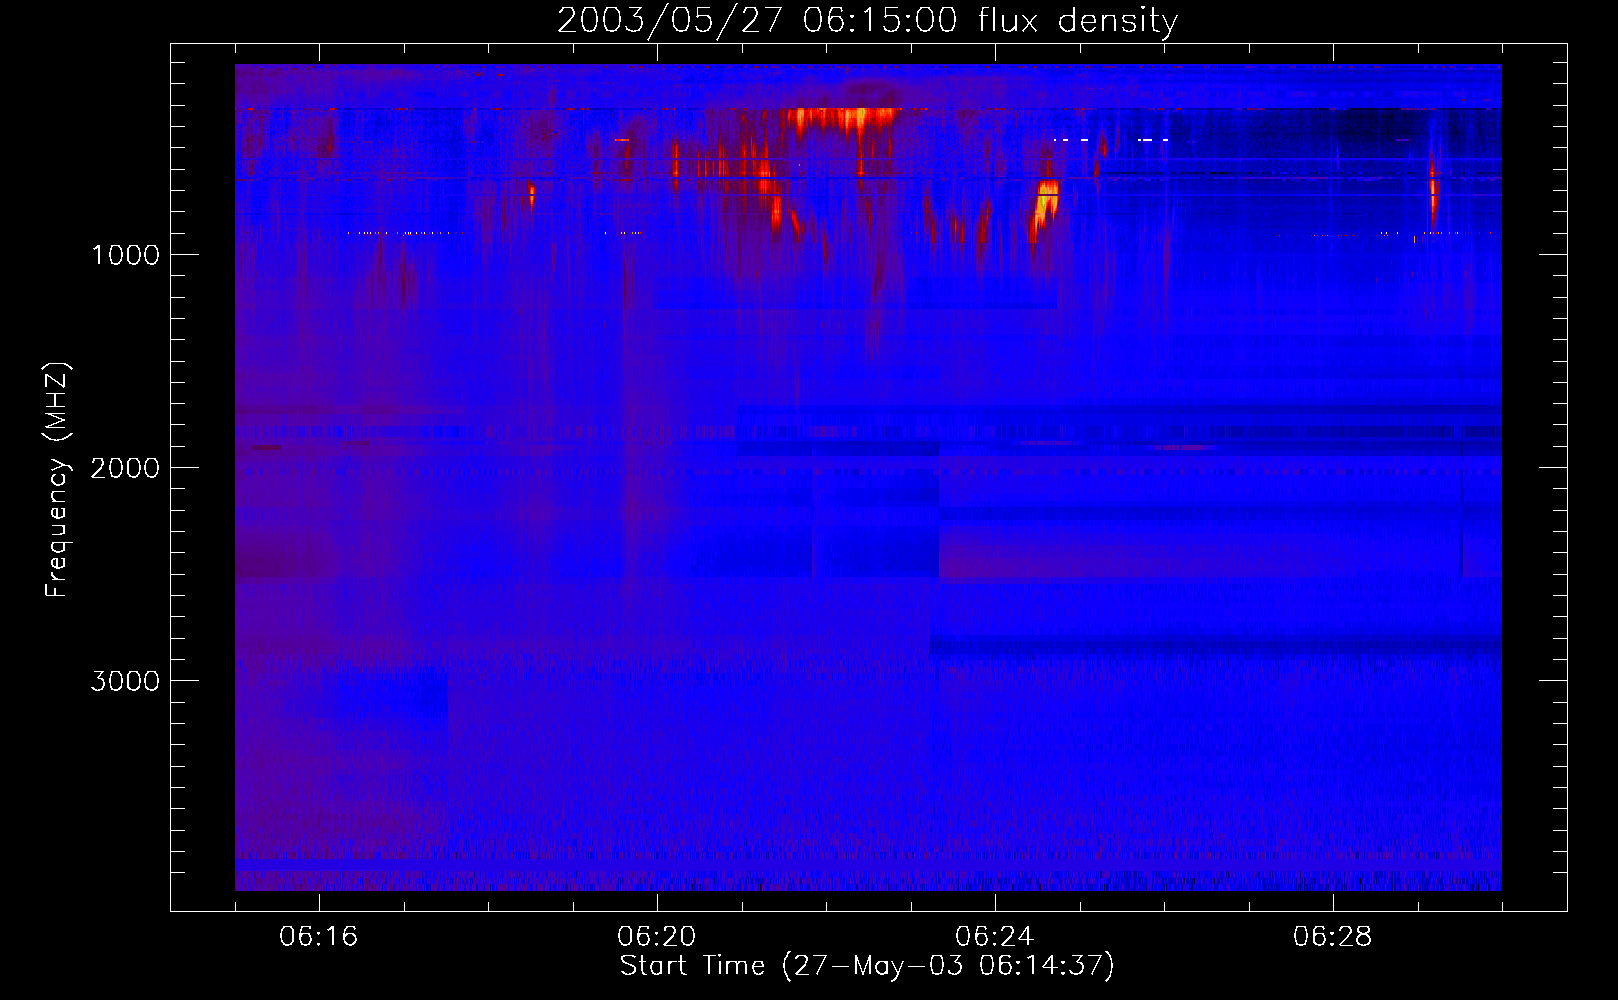The height and width of the screenshot is (1000, 1618).
Task: Click the bright yellow burst near 06:24:30
Action: click(1044, 208)
